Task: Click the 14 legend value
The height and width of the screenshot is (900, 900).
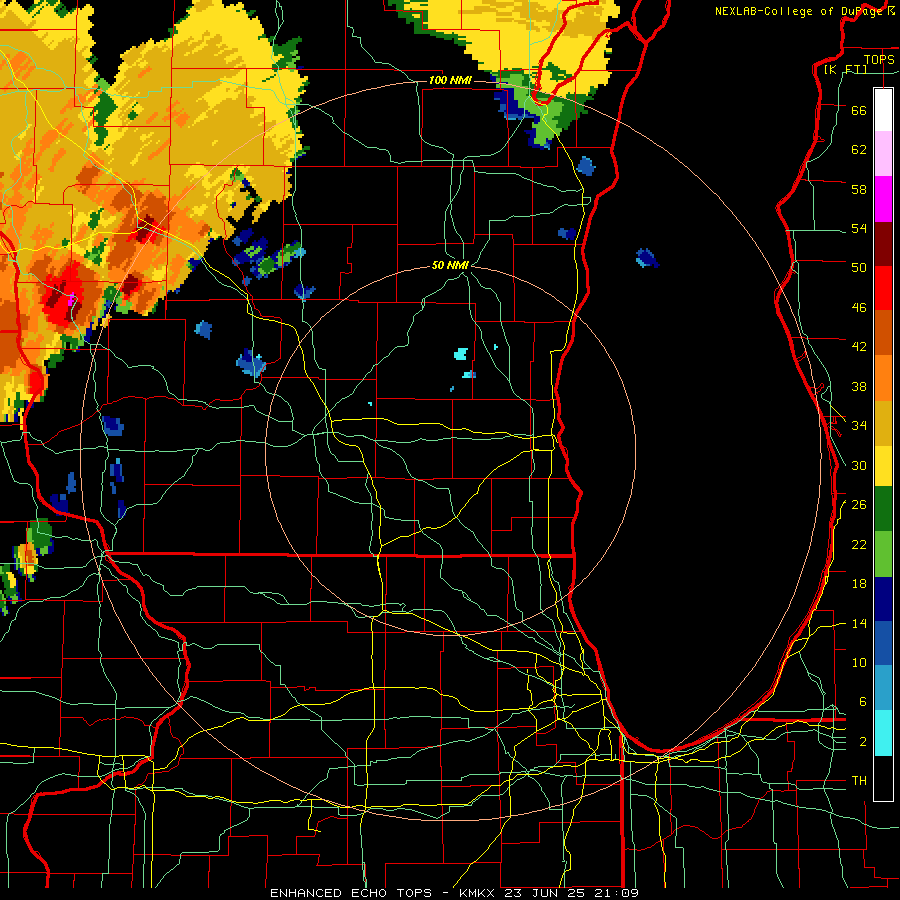Action: click(x=859, y=623)
